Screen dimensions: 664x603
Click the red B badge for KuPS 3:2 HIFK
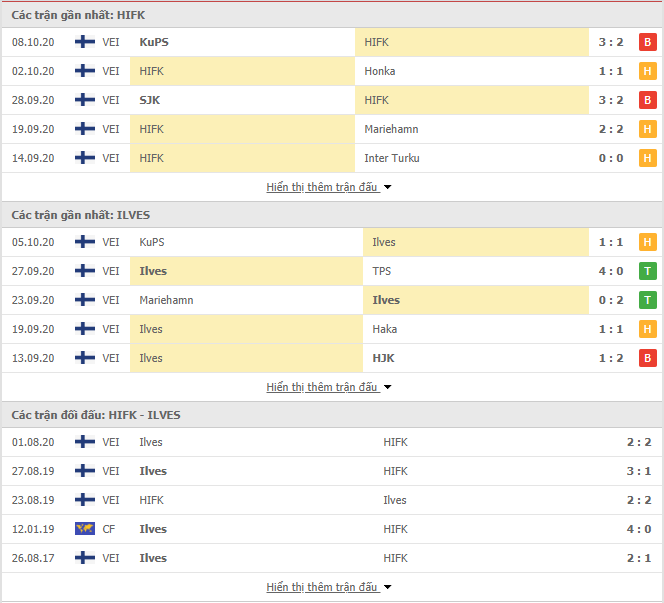pyautogui.click(x=647, y=42)
